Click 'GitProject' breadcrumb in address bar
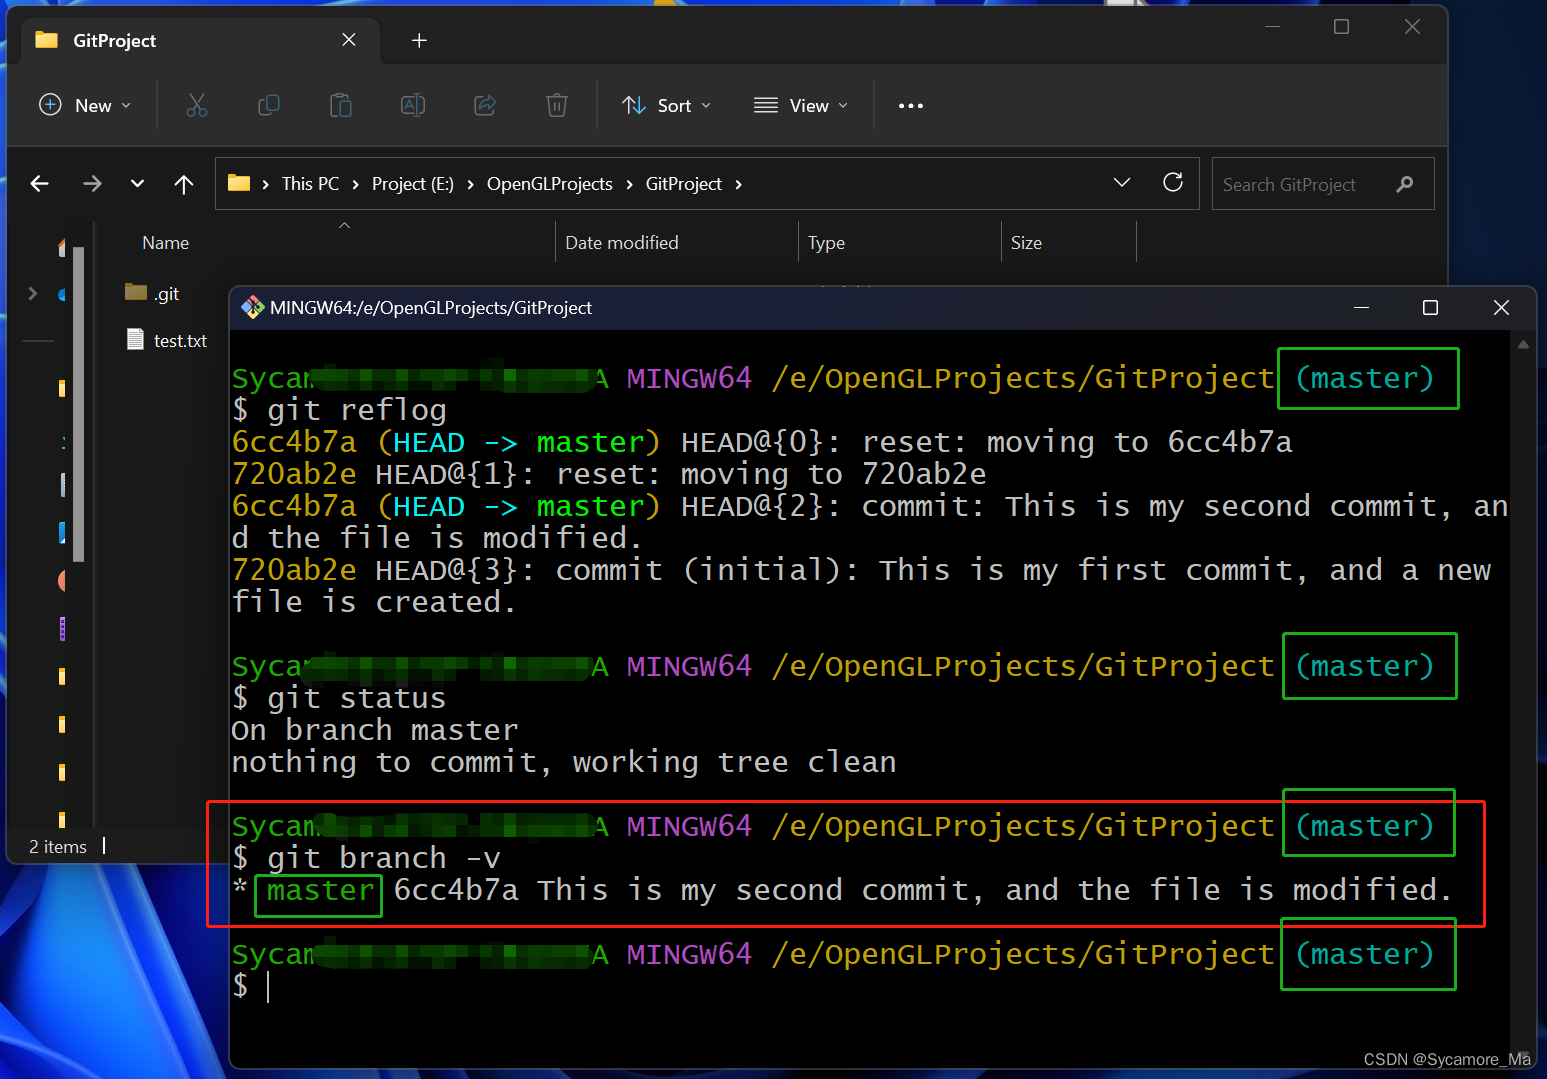 point(684,184)
